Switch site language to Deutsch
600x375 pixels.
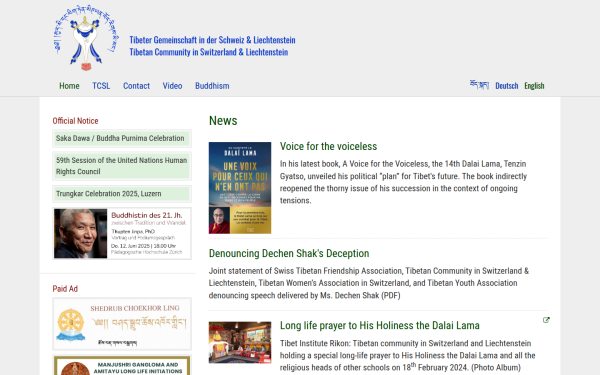tap(507, 86)
